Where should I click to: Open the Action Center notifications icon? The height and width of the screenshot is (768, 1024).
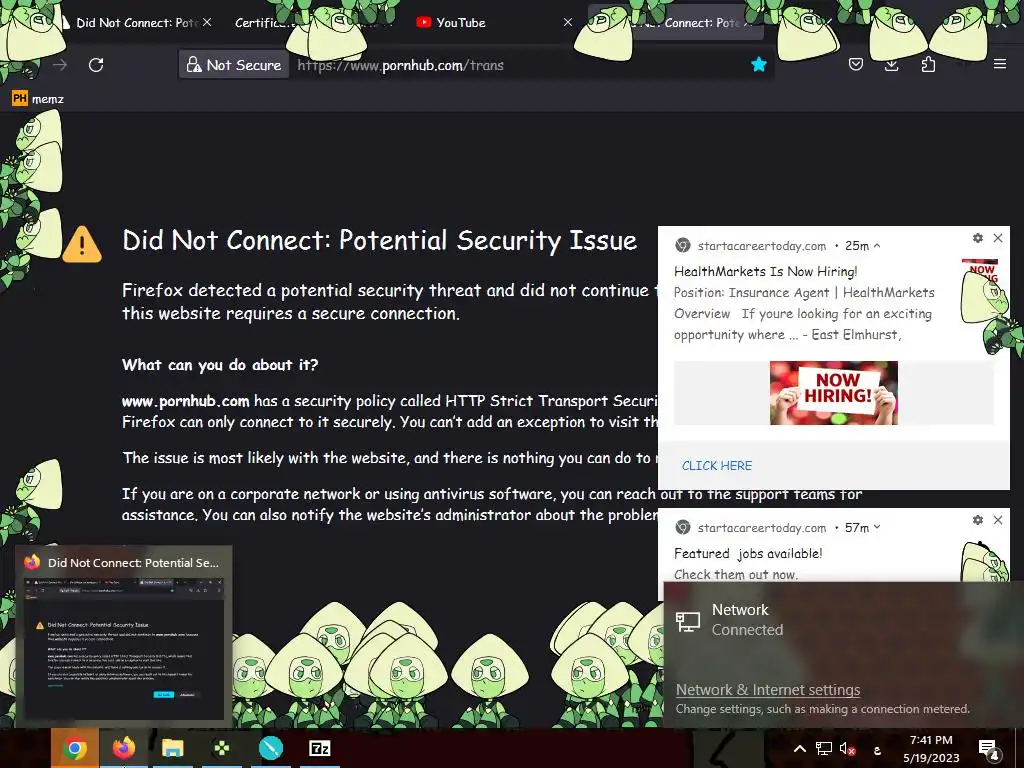(x=988, y=749)
